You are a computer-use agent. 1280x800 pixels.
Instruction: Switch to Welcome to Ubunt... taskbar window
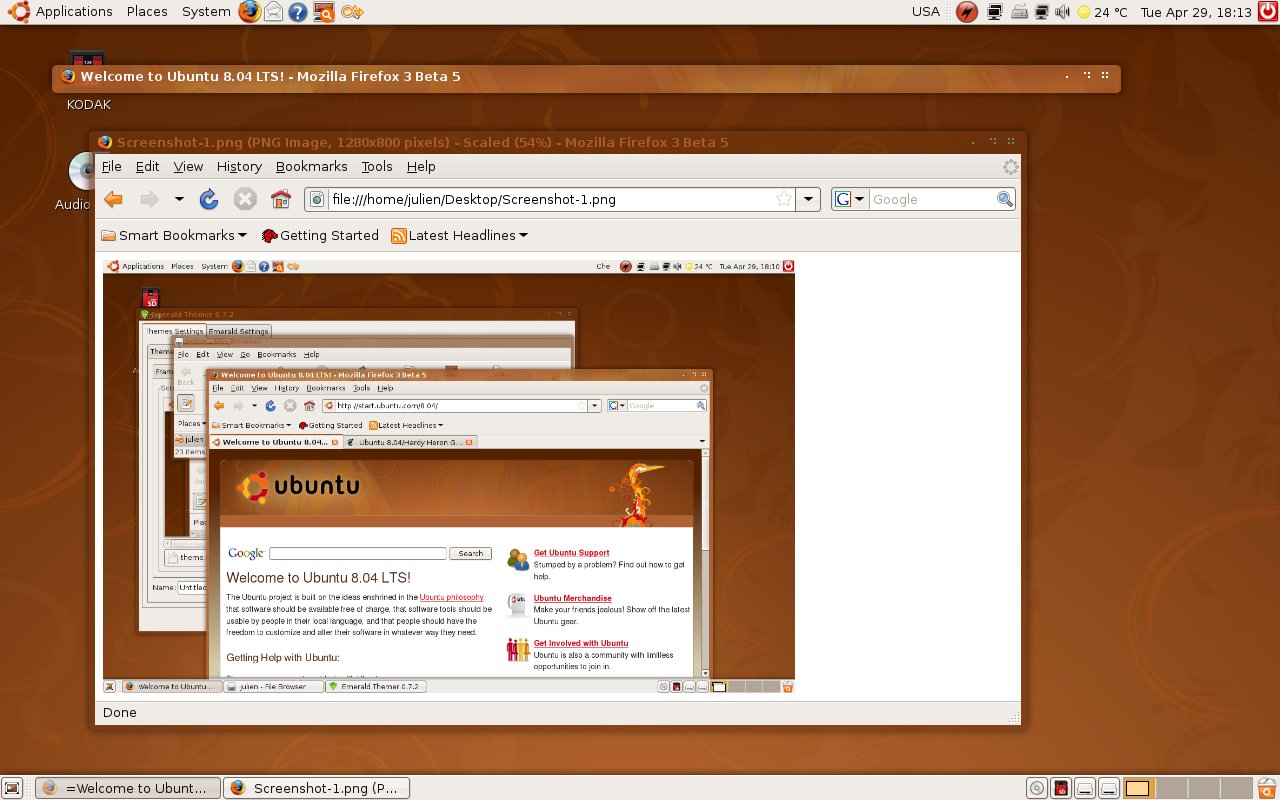(x=128, y=788)
